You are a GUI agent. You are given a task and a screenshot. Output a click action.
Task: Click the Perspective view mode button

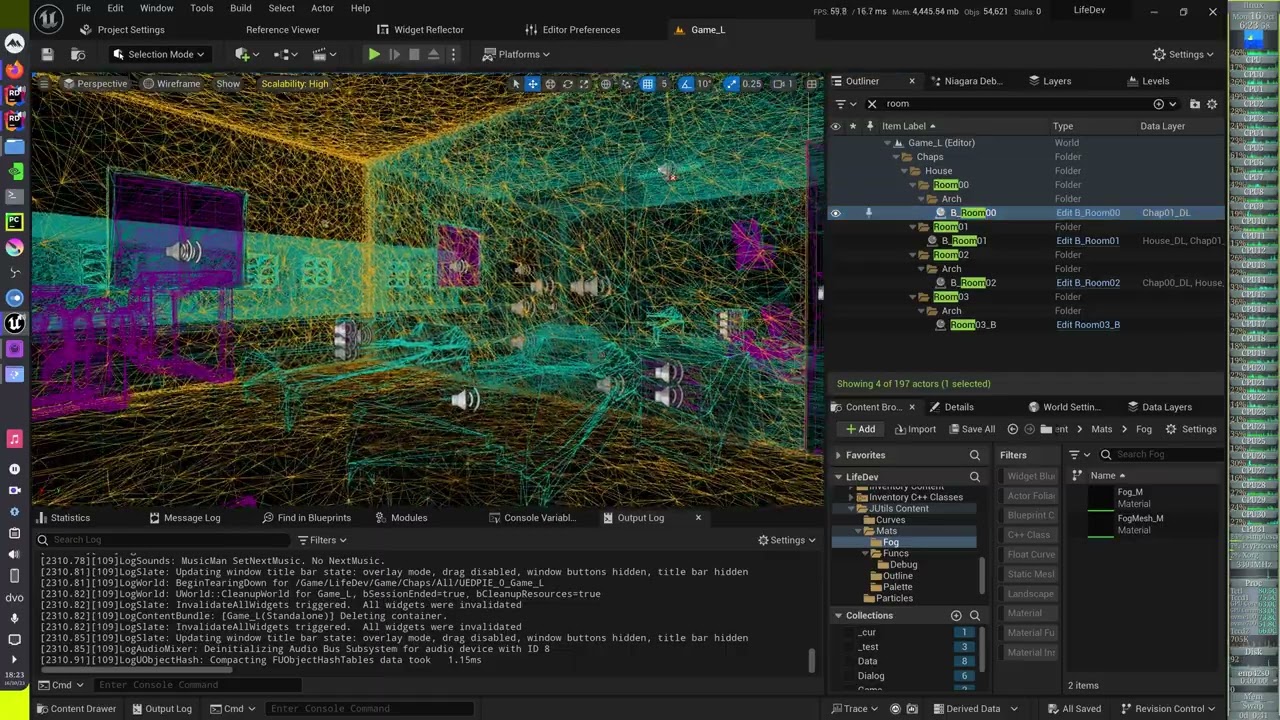(x=95, y=83)
